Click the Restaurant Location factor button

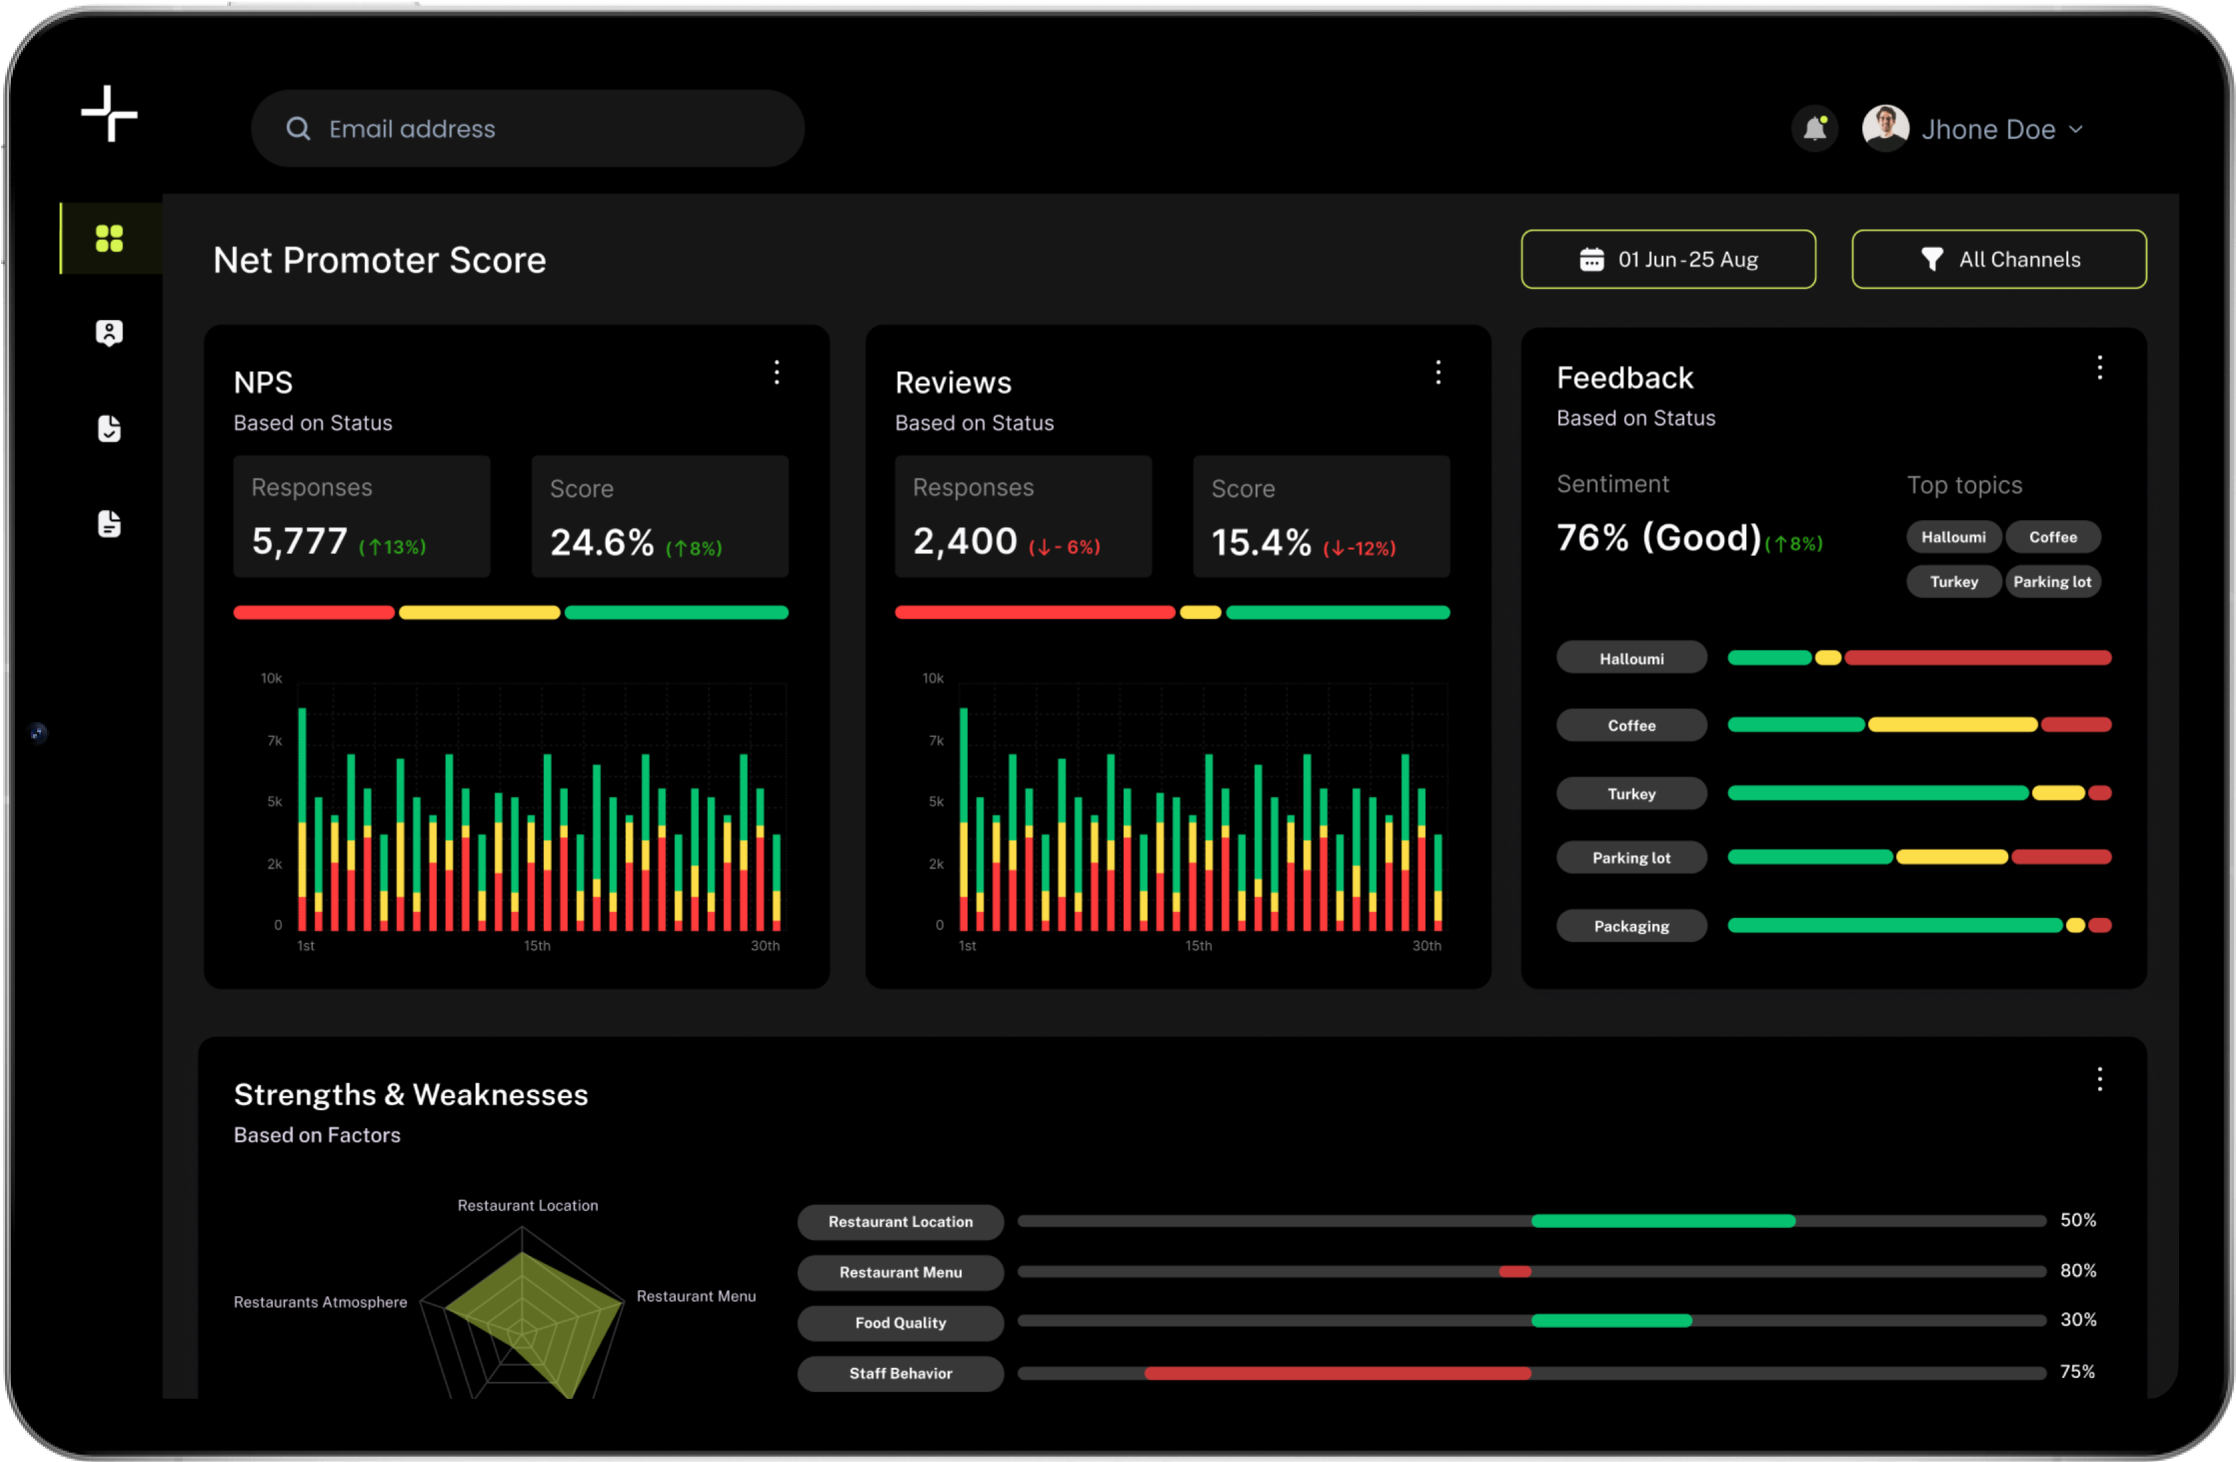click(900, 1222)
